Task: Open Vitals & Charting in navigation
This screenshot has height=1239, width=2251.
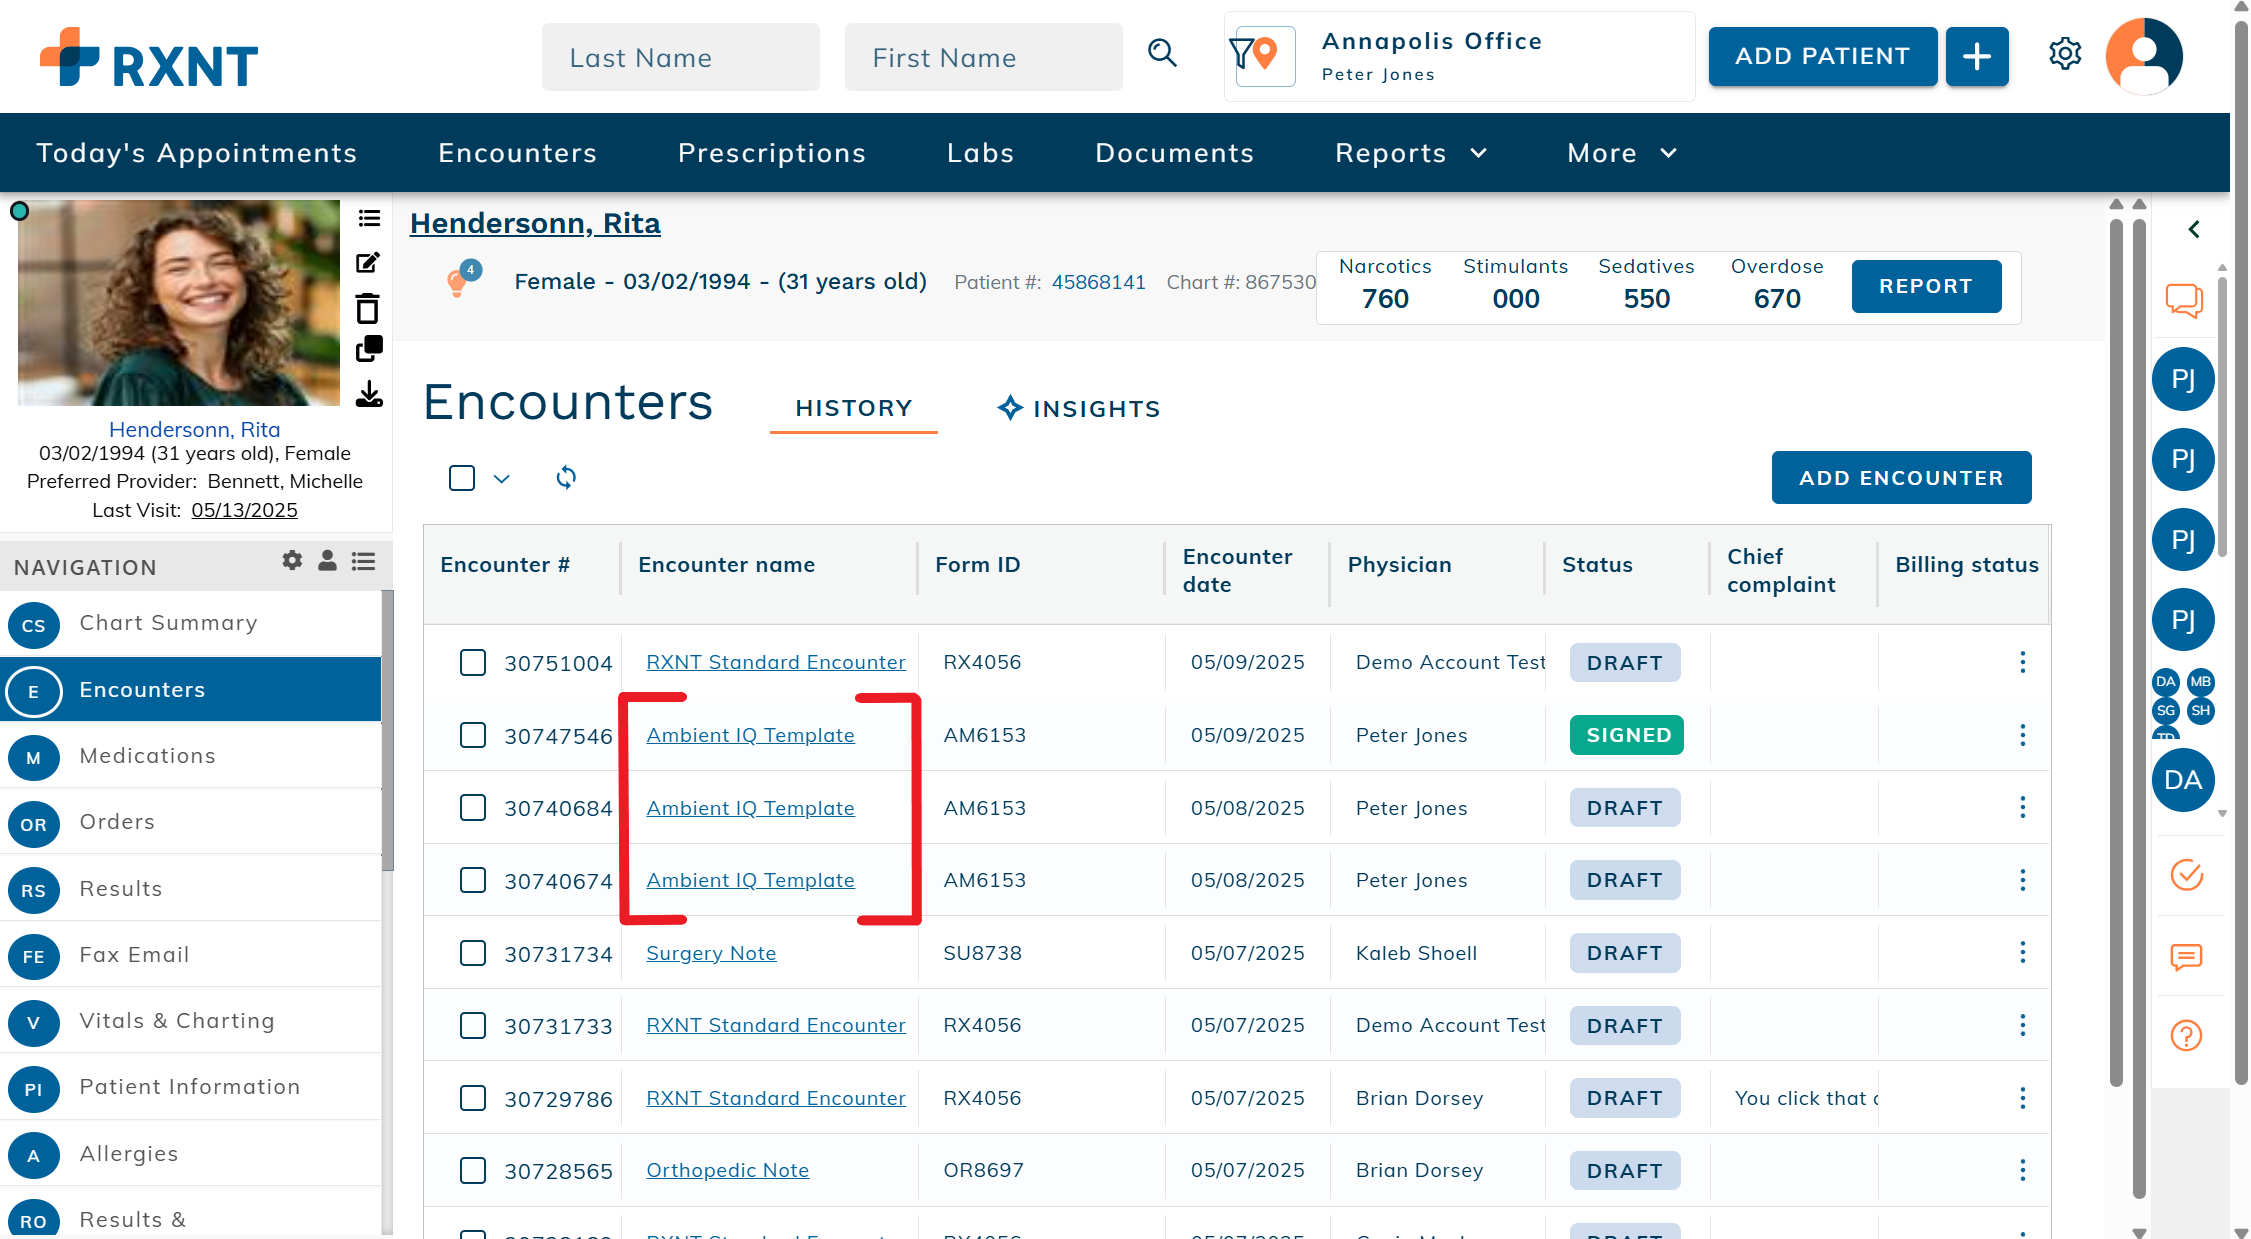Action: coord(190,1021)
